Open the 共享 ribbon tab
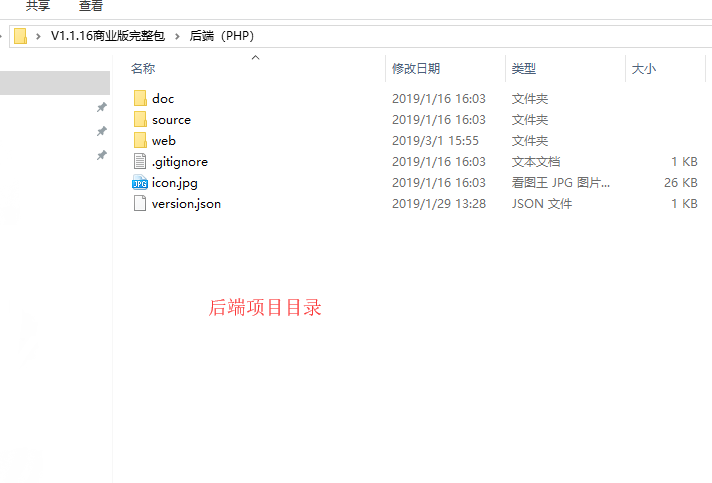The width and height of the screenshot is (712, 483). pos(38,6)
